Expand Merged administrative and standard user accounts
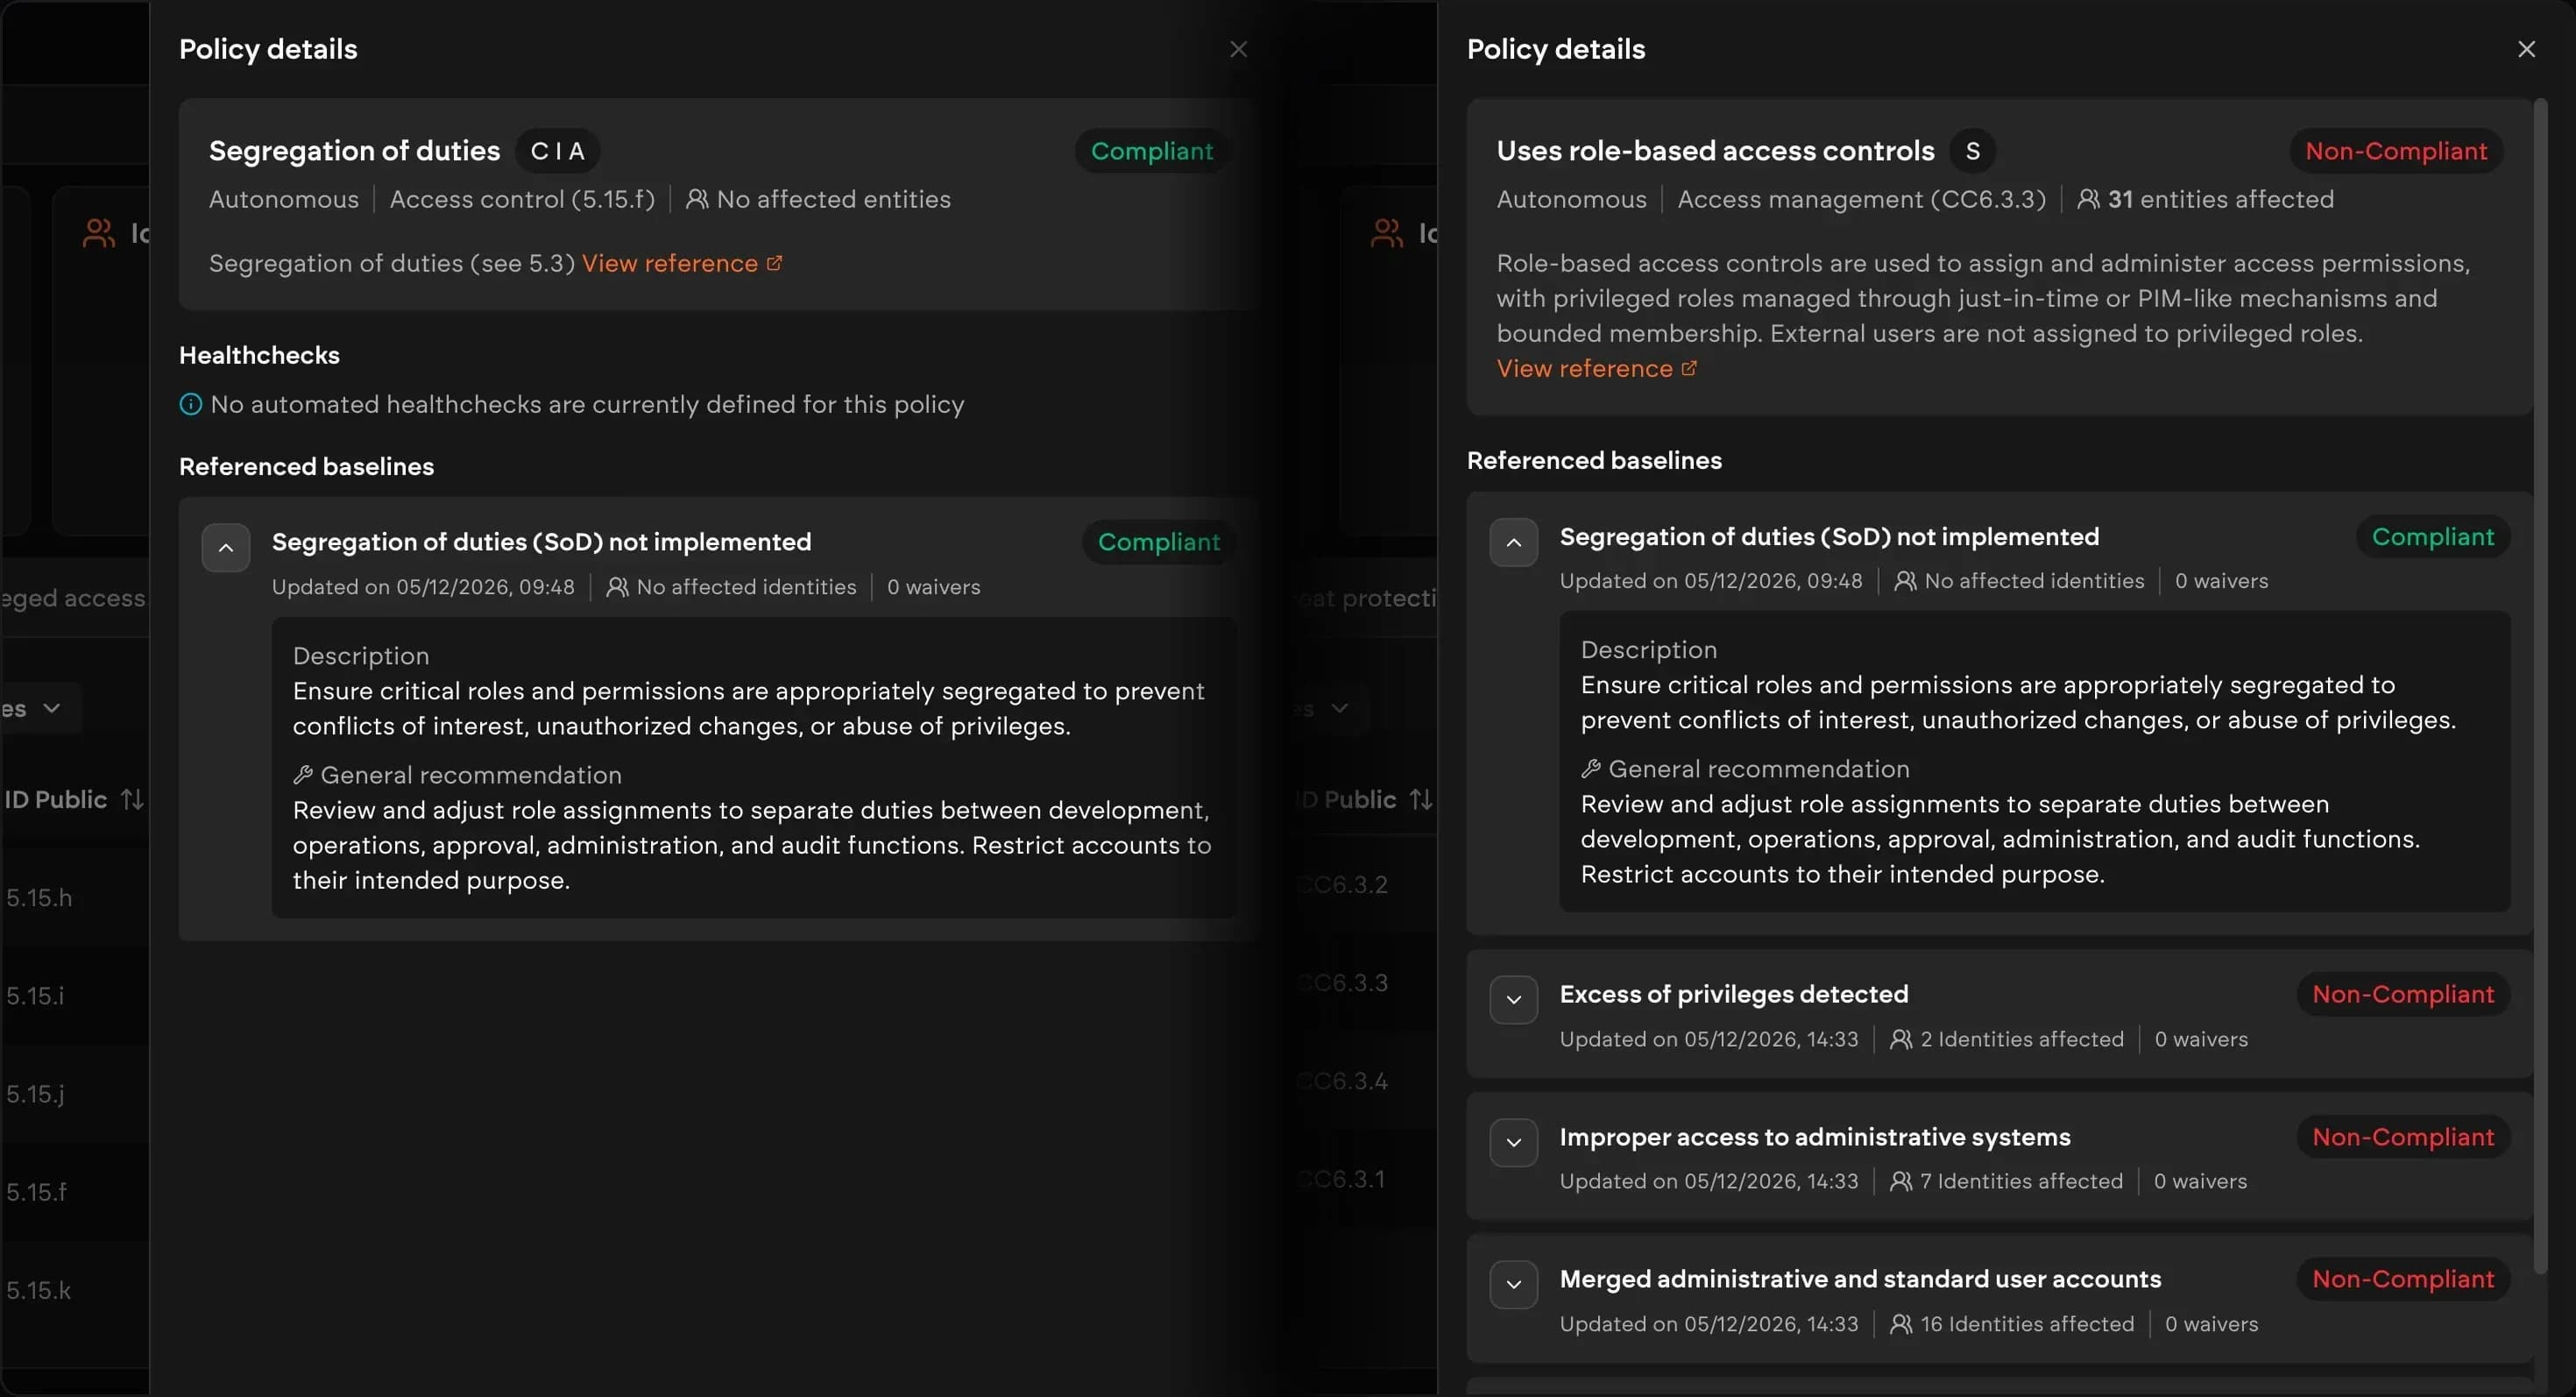 pyautogui.click(x=1514, y=1284)
